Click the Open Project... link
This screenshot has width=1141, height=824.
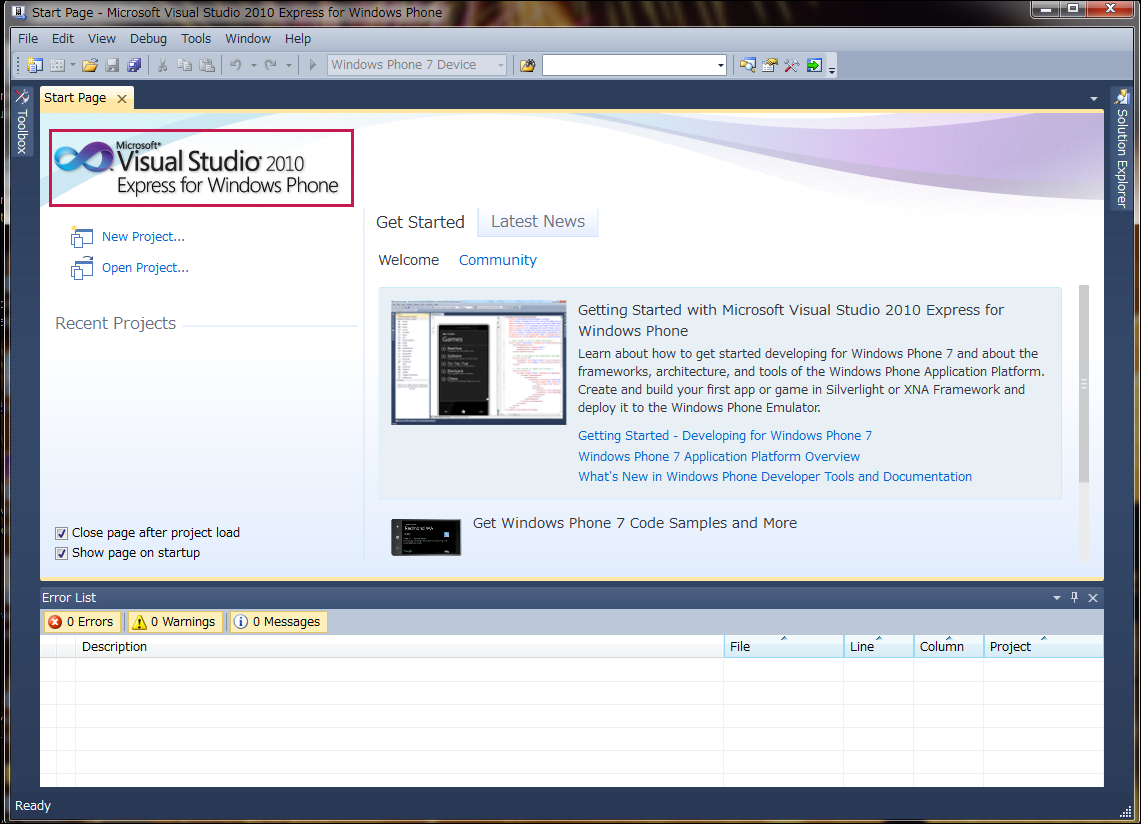tap(145, 268)
